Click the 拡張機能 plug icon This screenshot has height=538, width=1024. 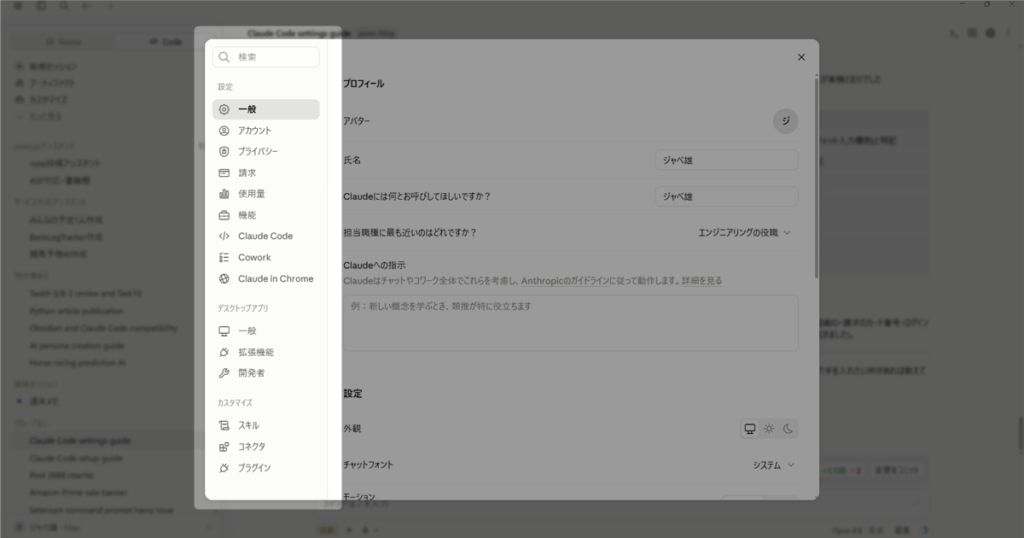point(224,352)
